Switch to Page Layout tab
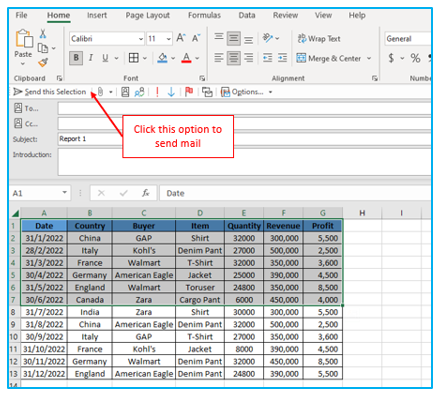Viewport: 440px width, 396px height. pos(147,15)
